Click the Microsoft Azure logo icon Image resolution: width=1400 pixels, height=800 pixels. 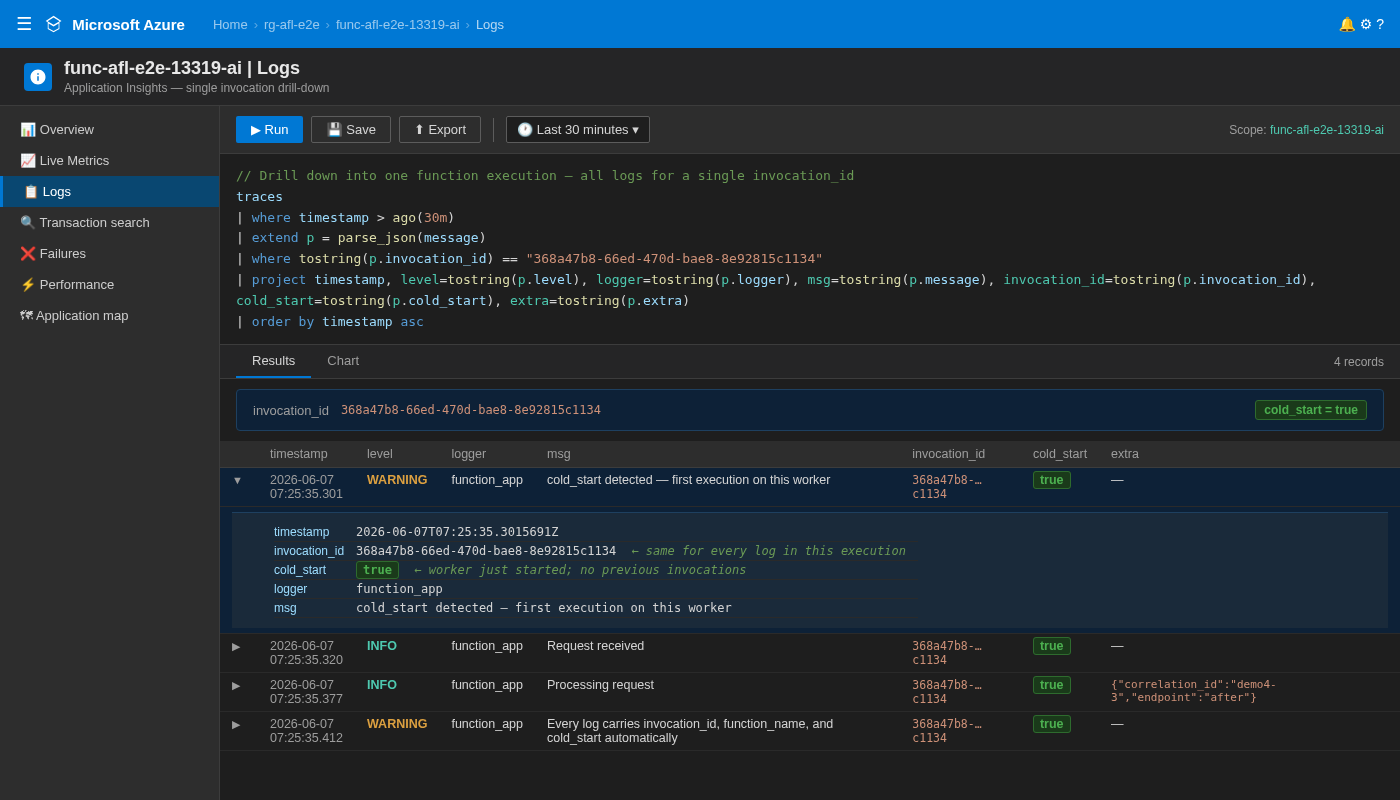[x=54, y=24]
